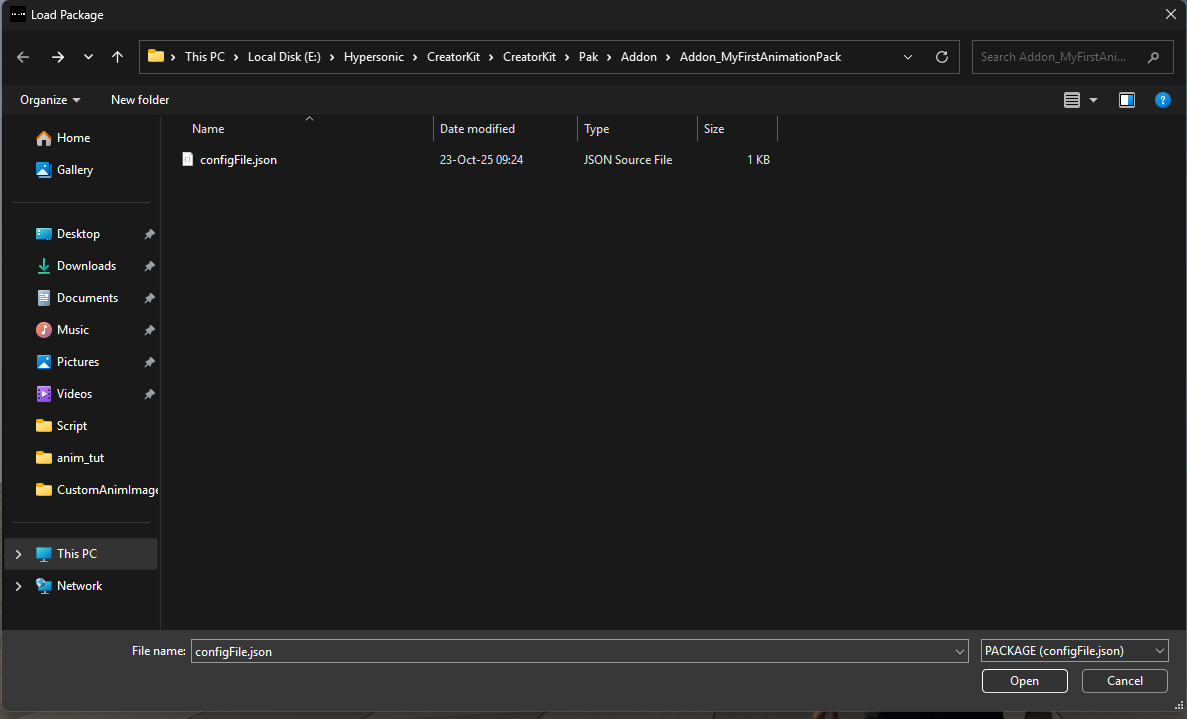Viewport: 1187px width, 719px height.
Task: Open the PACKAGE file type dropdown
Action: [x=1074, y=651]
